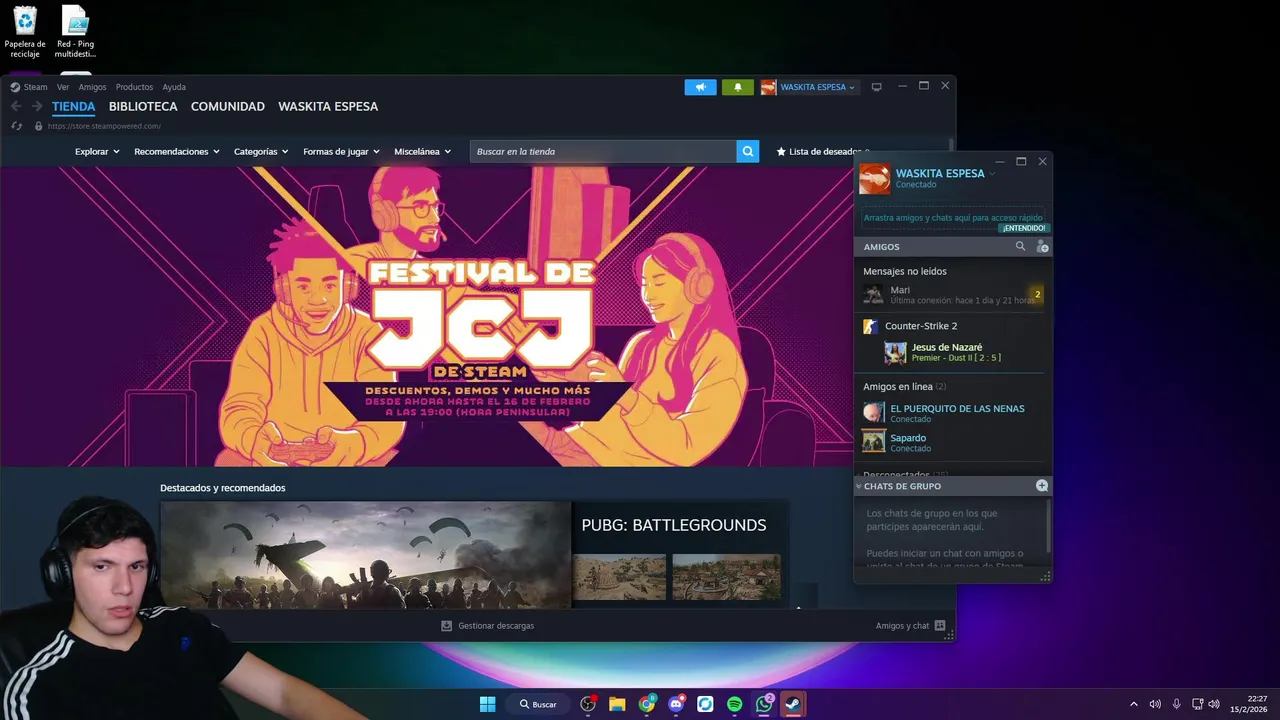Click the forward navigation arrow in Steam
Screen dimensions: 1280x720
coord(37,107)
